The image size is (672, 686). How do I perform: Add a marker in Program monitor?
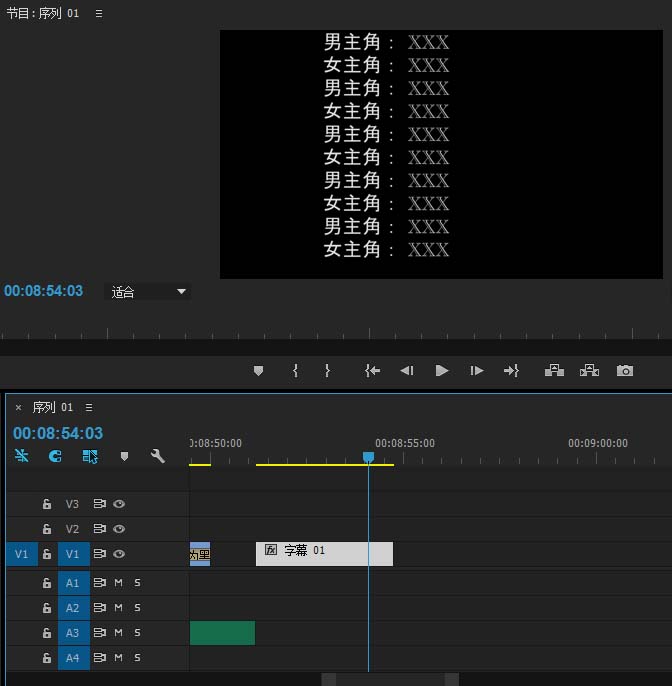258,371
